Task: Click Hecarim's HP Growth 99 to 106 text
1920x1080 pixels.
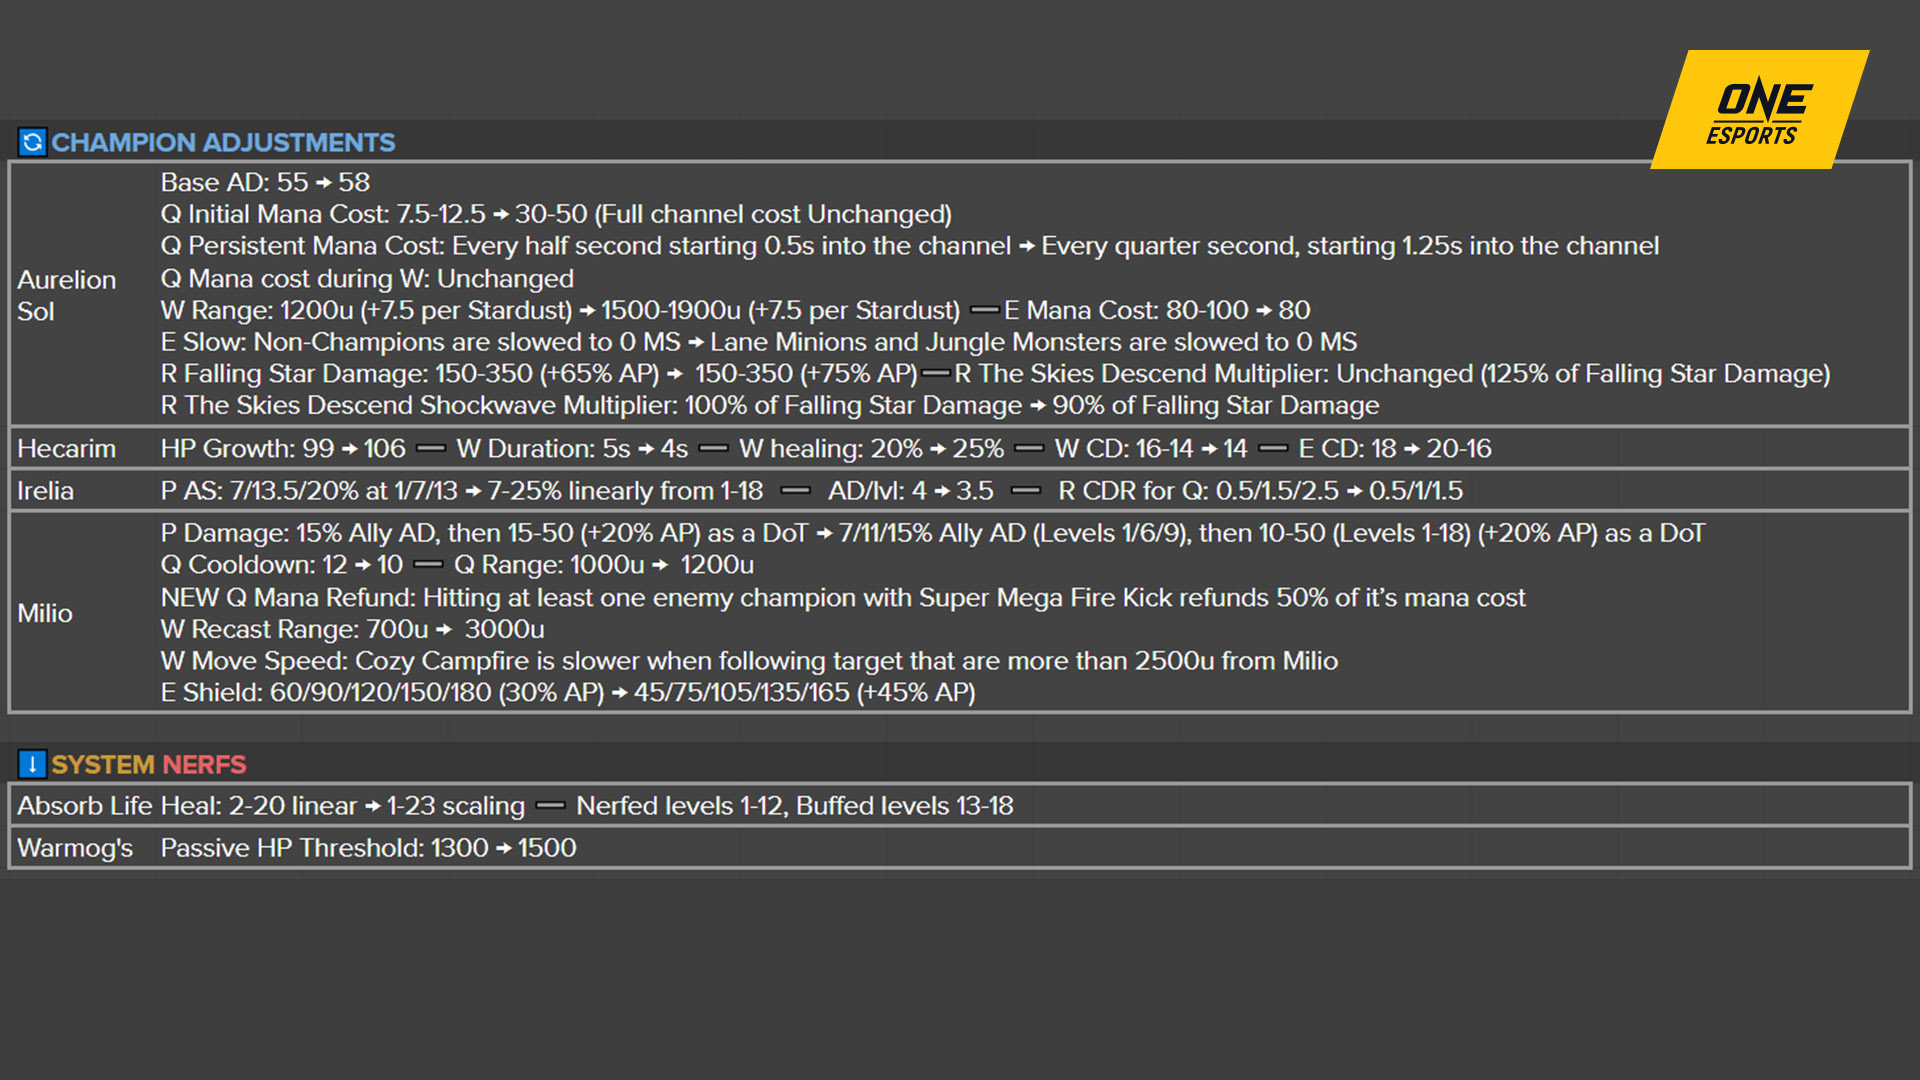Action: [283, 448]
